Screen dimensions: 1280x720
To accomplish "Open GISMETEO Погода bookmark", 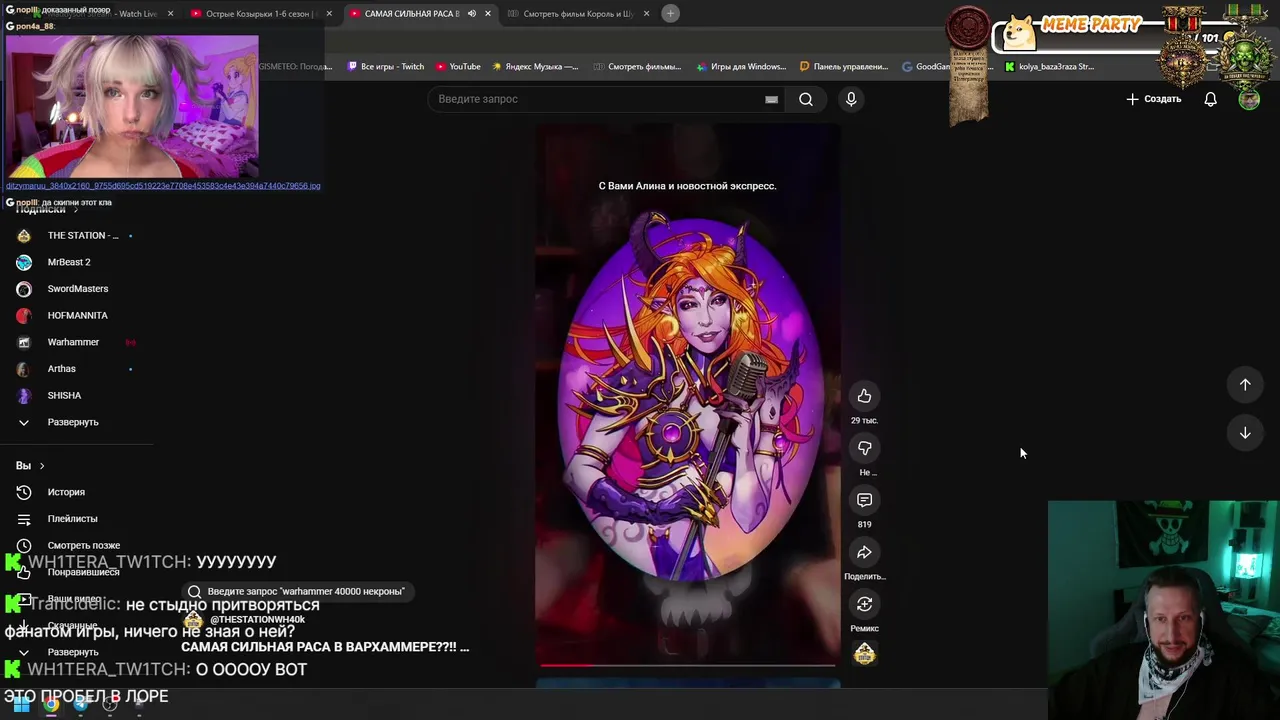I will pyautogui.click(x=295, y=67).
